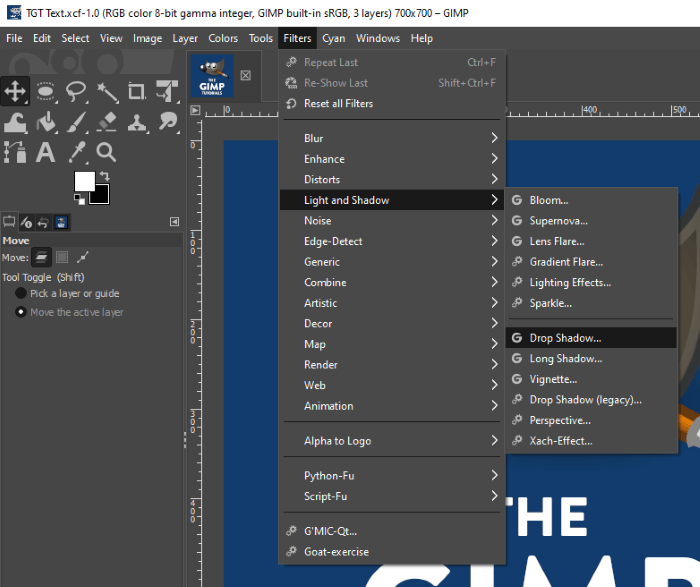Open the Tool Options tab

point(9,222)
